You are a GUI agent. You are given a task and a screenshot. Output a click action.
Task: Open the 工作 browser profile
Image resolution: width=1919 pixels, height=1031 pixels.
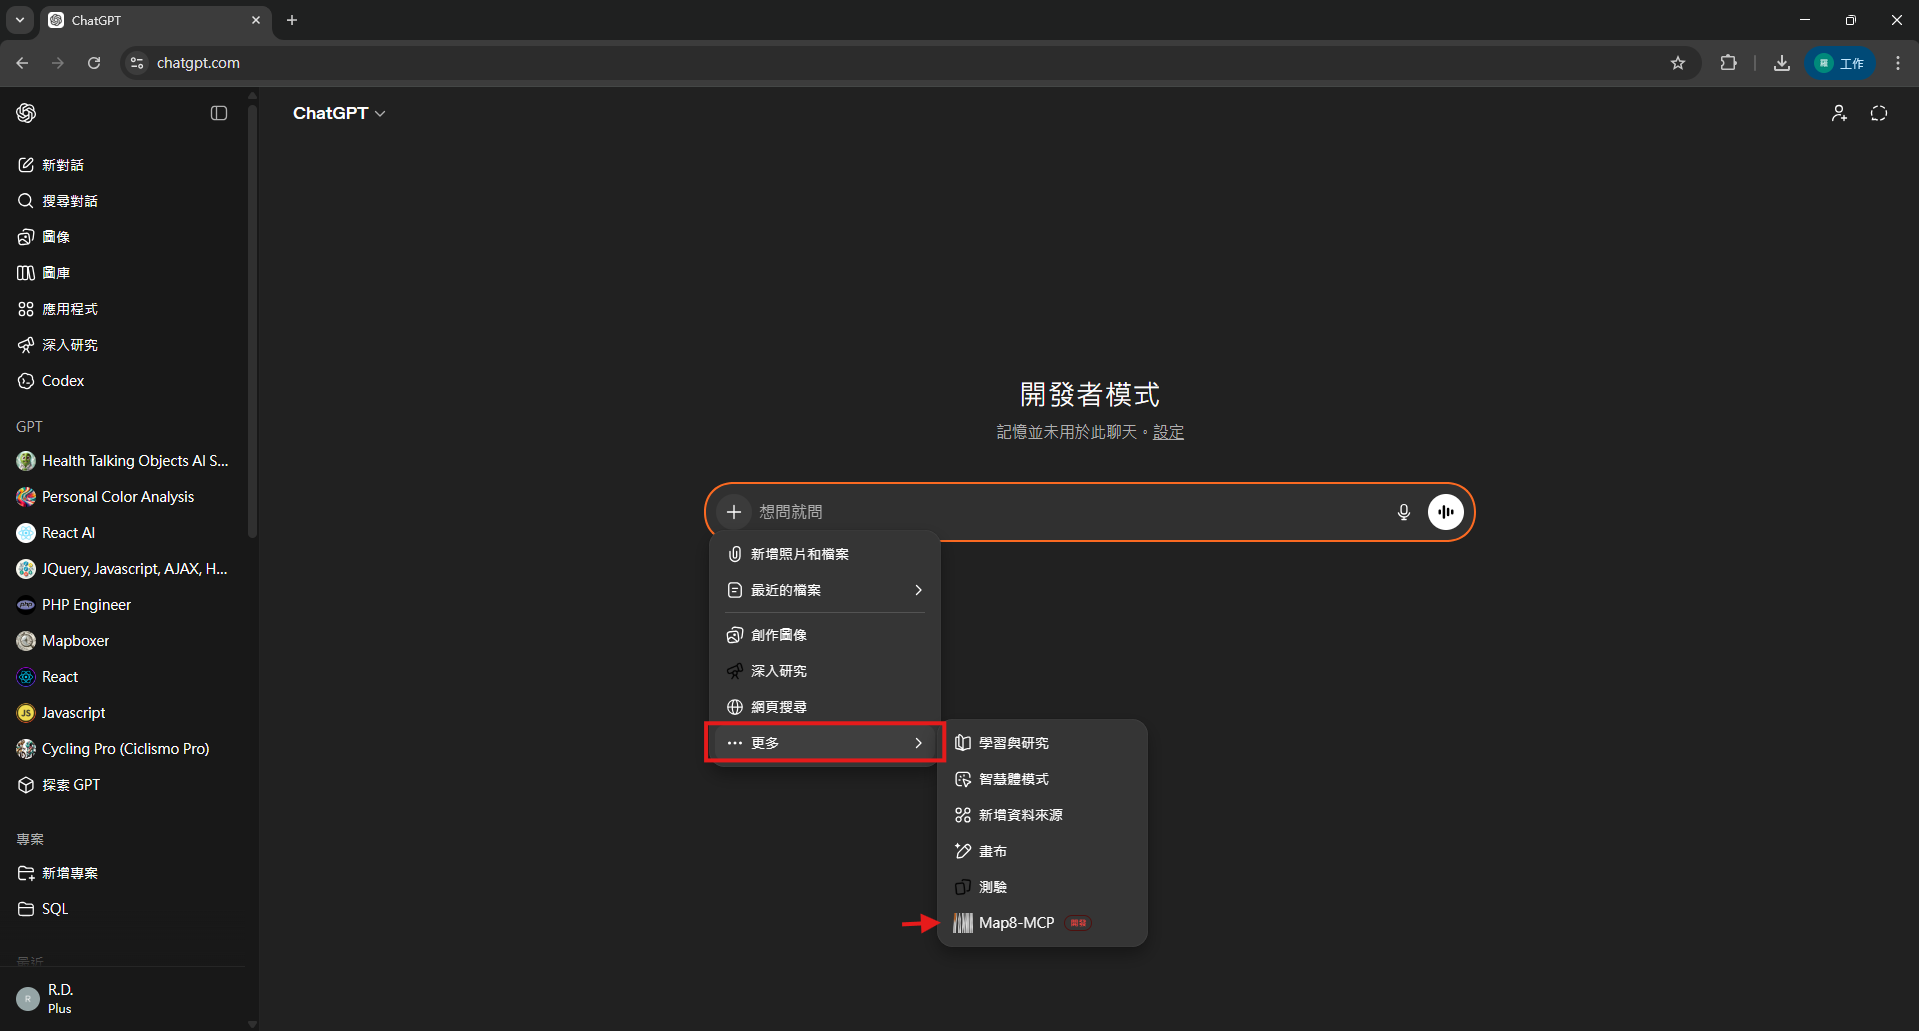[x=1840, y=63]
